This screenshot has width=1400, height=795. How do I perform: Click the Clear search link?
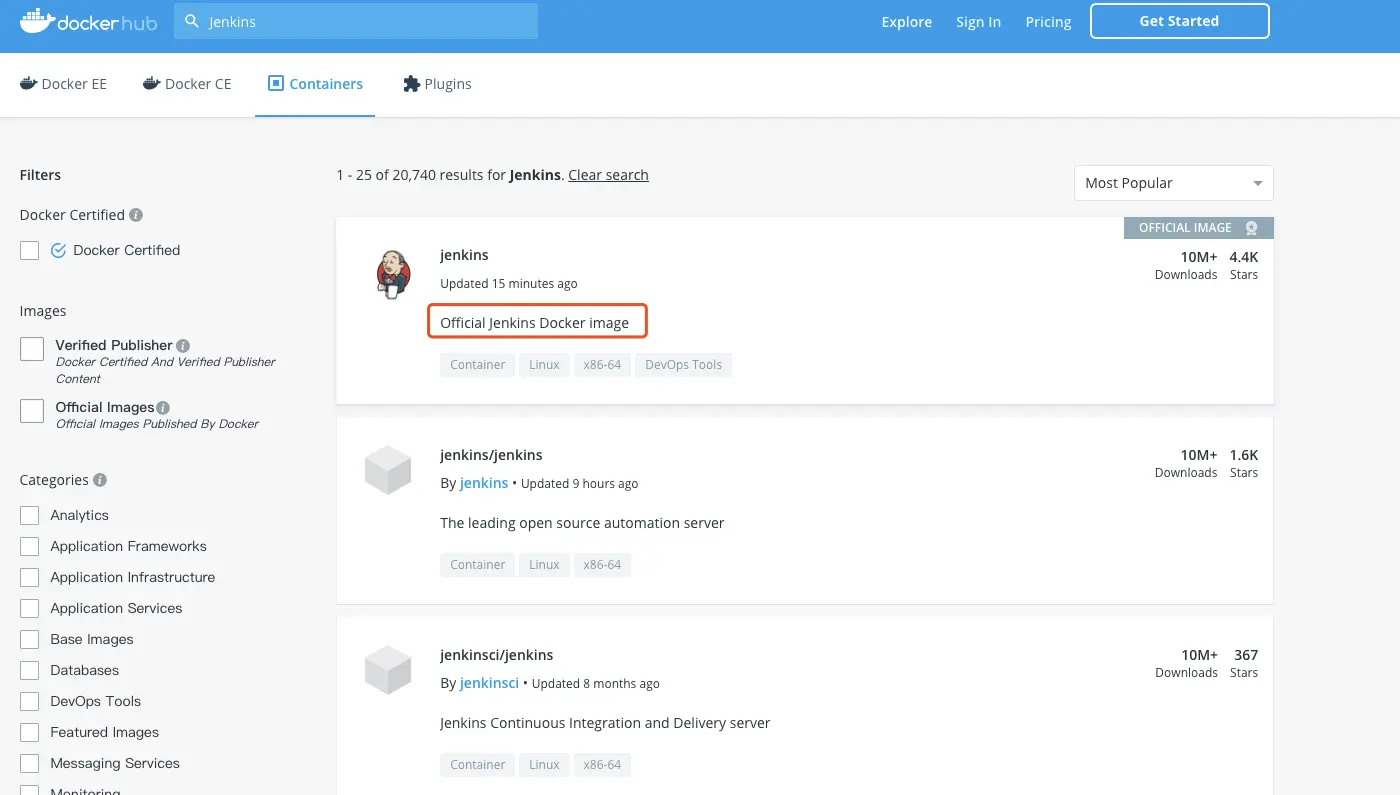(x=608, y=175)
